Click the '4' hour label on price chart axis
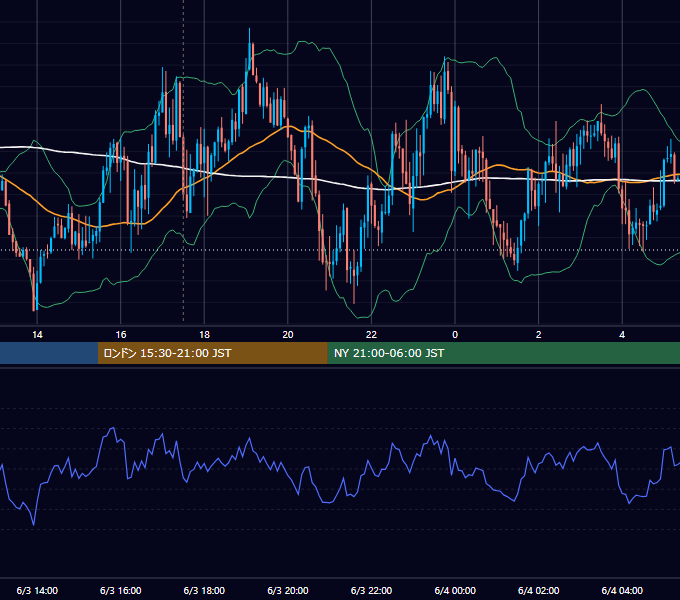 click(622, 335)
